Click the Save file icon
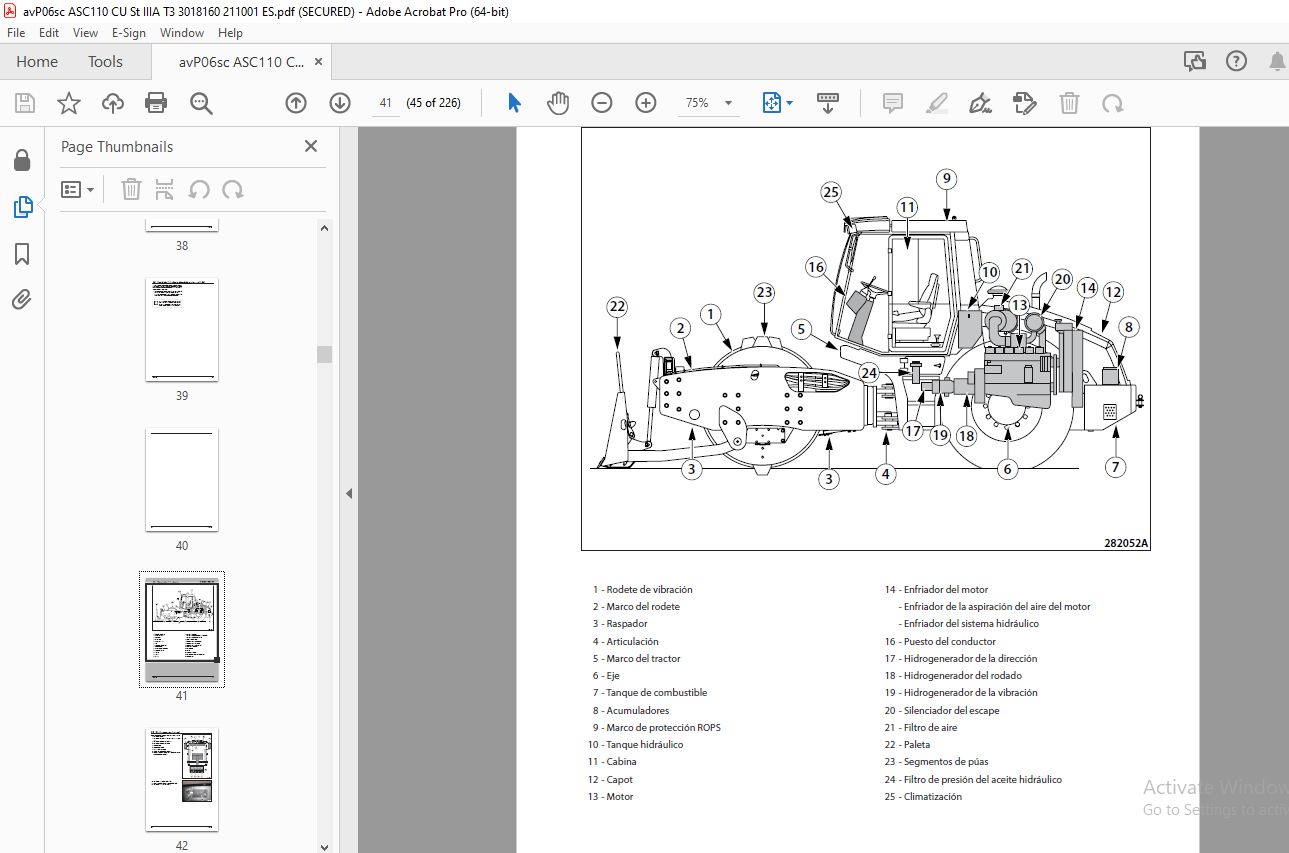The height and width of the screenshot is (853, 1289). click(25, 103)
